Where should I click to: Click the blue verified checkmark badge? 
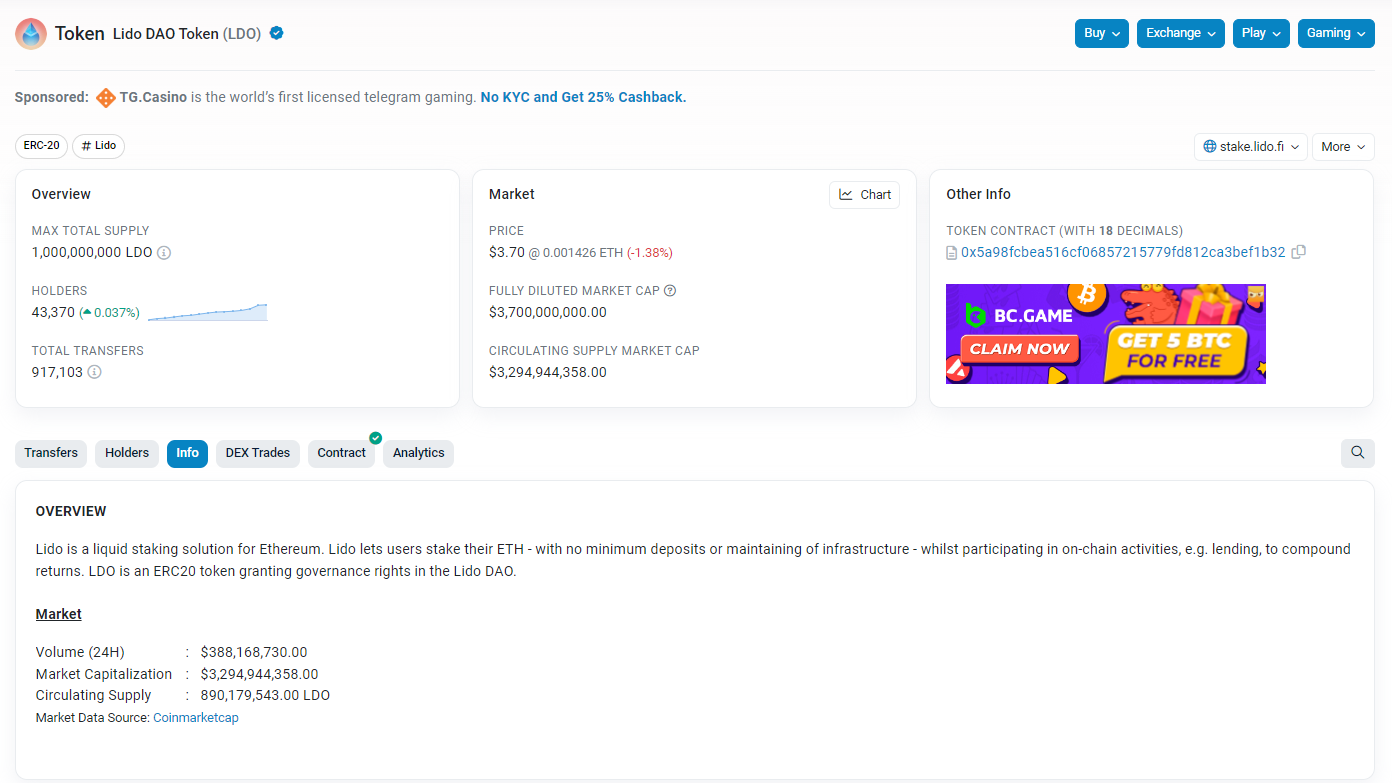click(277, 33)
